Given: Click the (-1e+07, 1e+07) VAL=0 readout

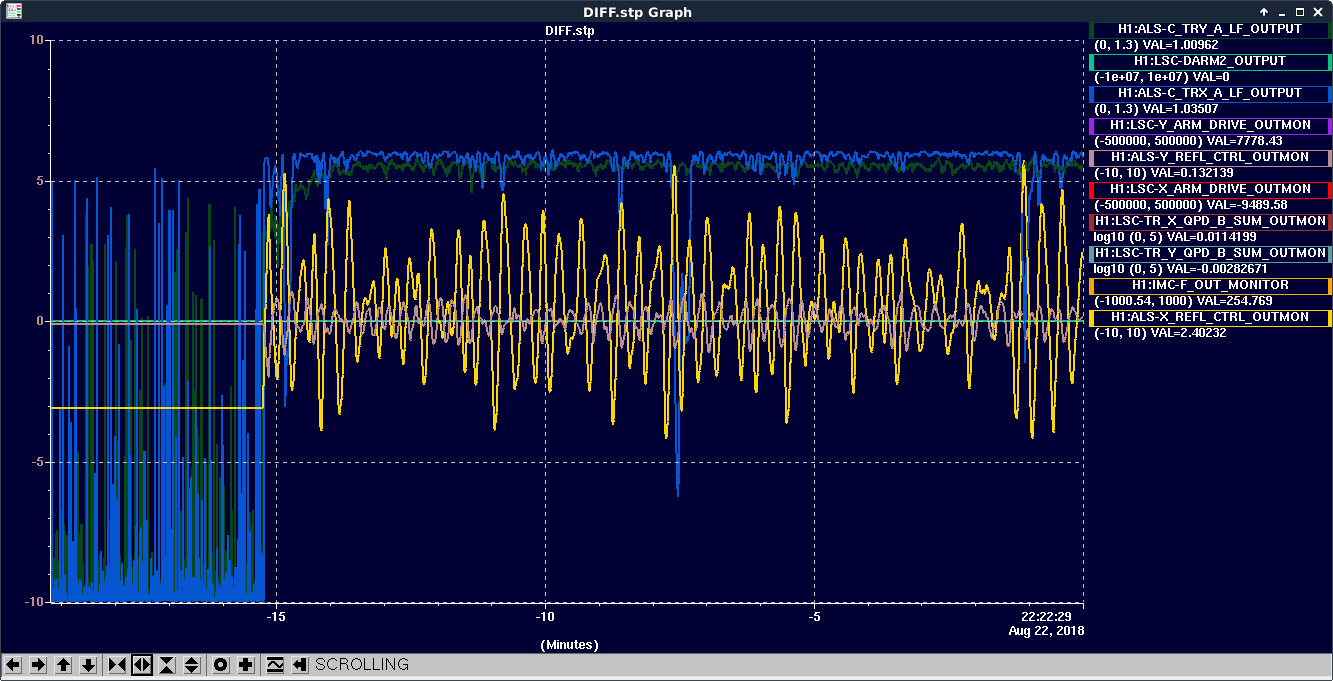Looking at the screenshot, I should point(1162,77).
